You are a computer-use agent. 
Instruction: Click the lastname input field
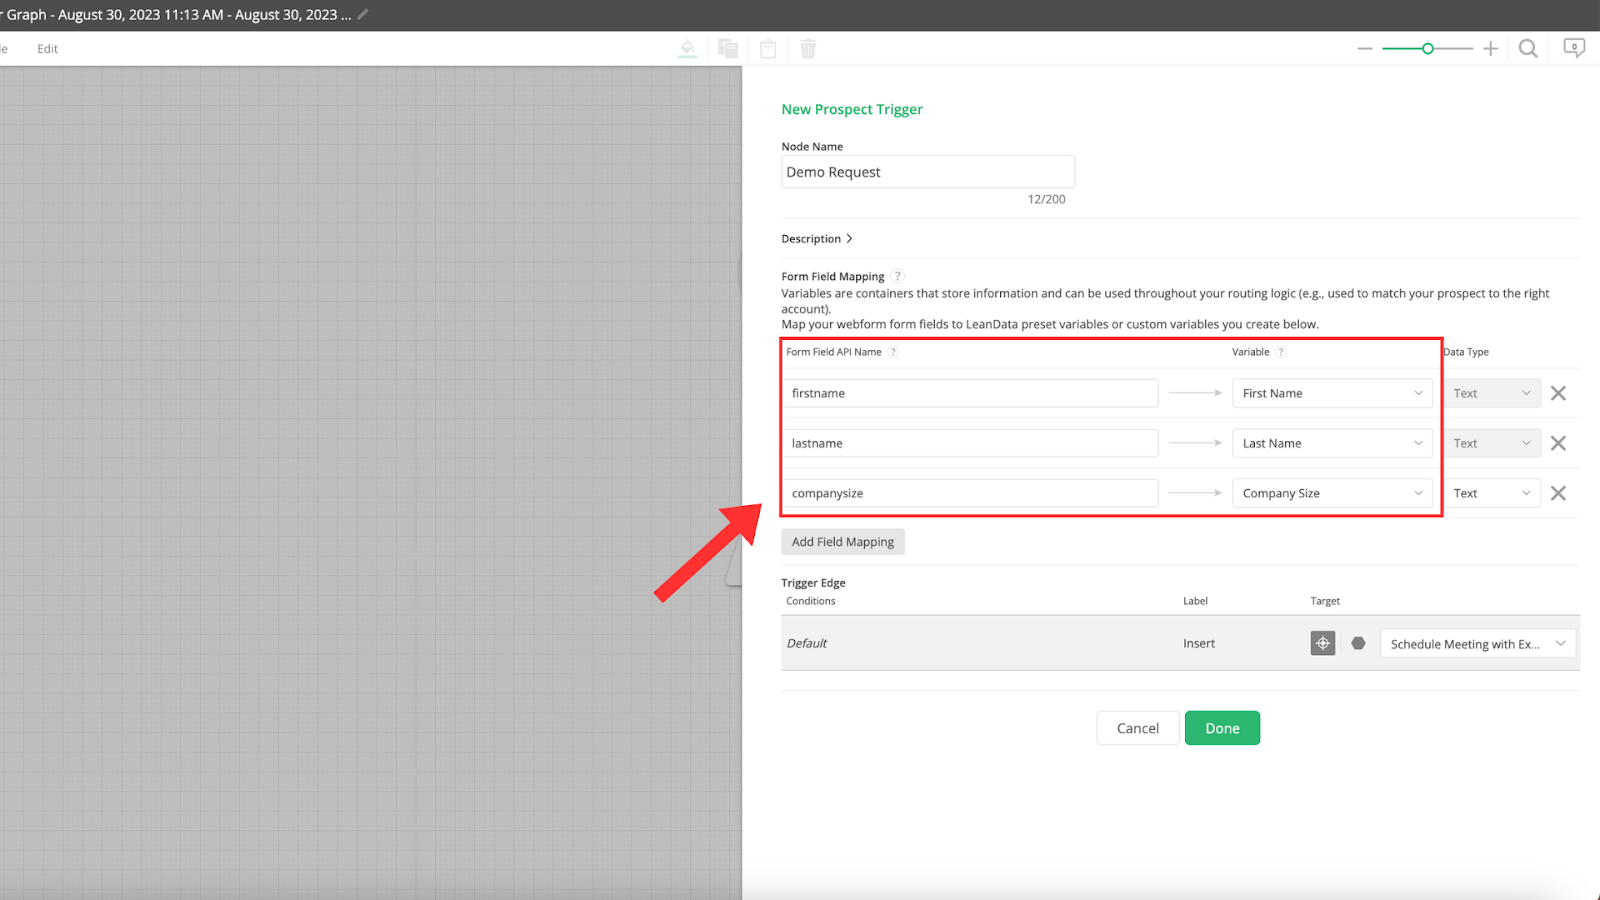click(x=970, y=443)
